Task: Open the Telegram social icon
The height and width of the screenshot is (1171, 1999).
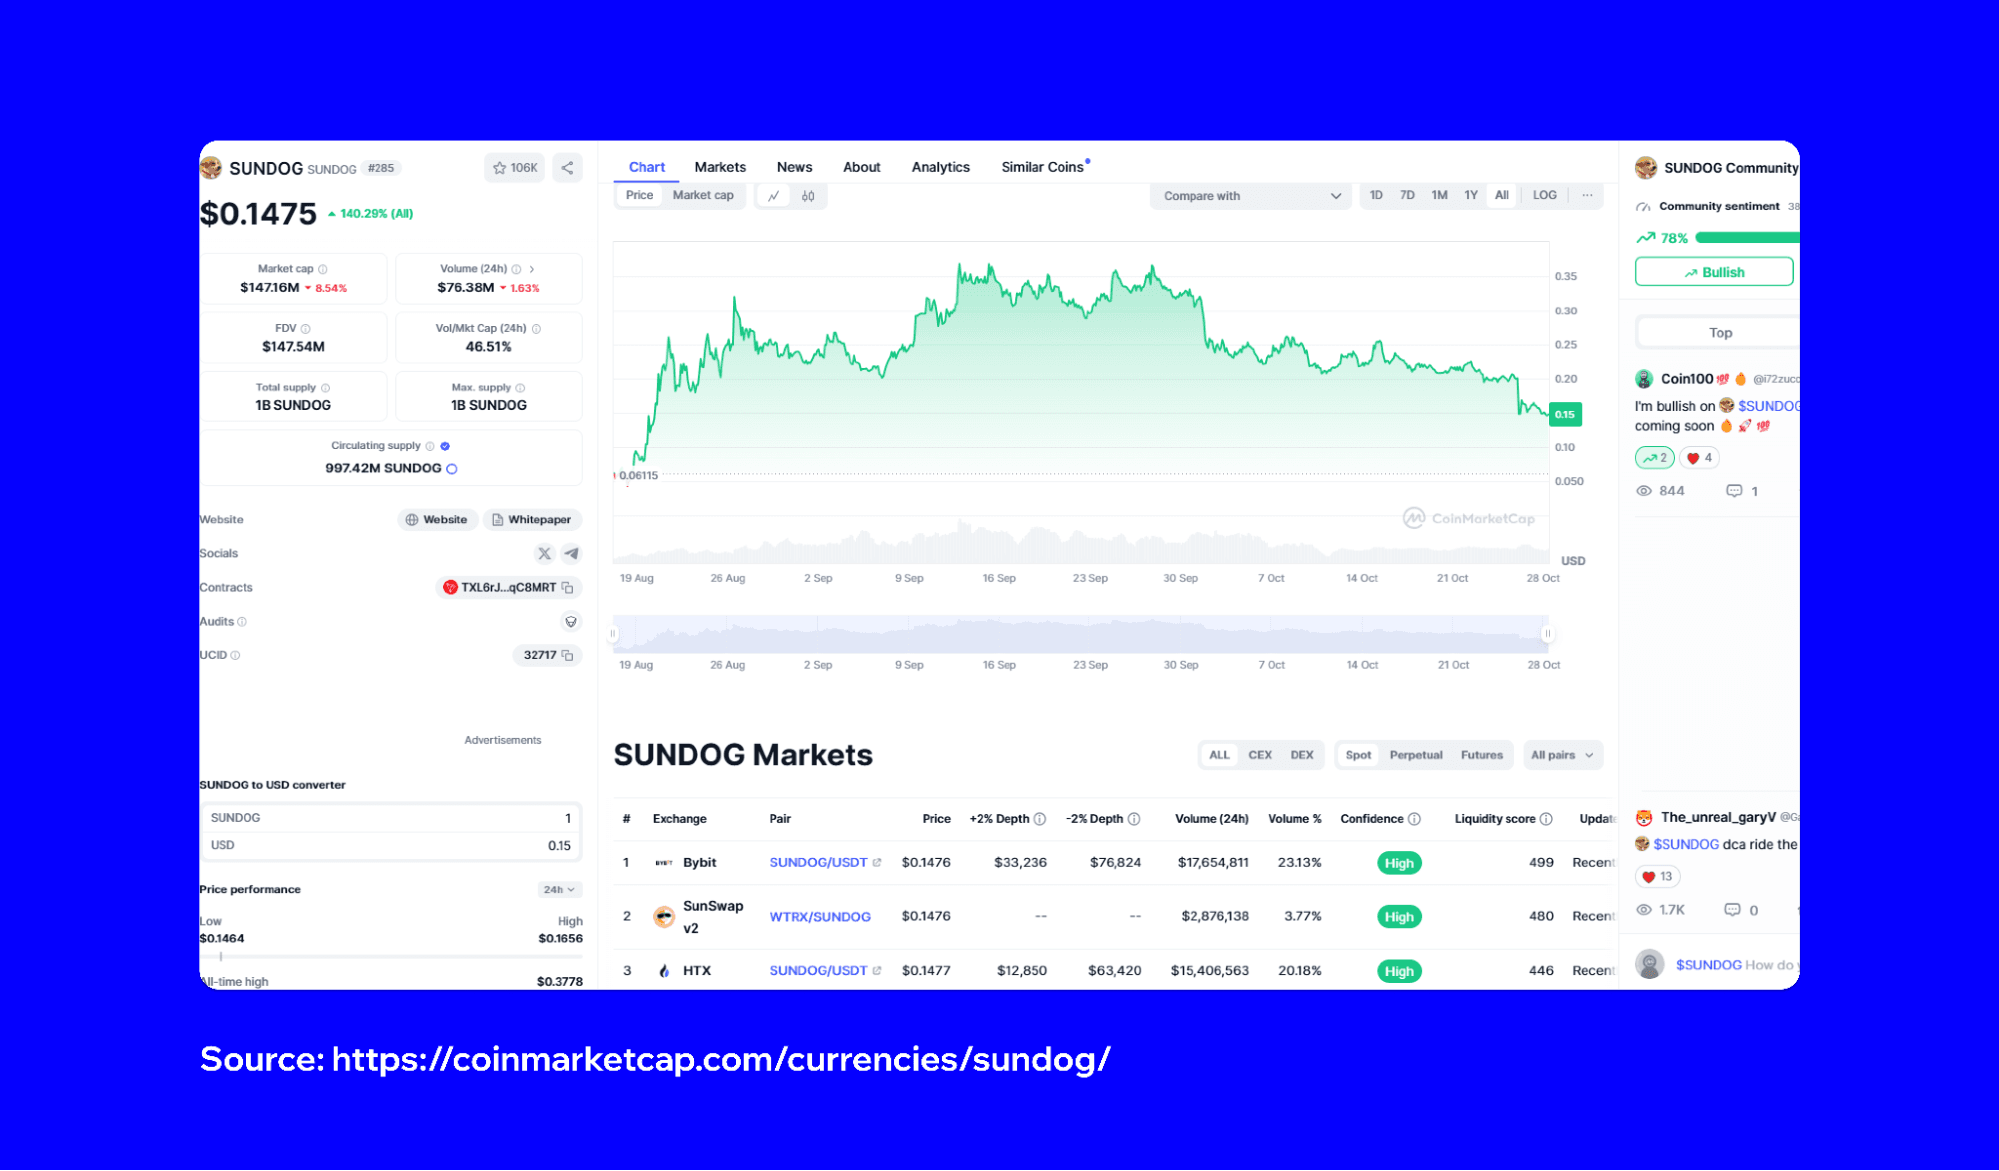Action: point(571,553)
